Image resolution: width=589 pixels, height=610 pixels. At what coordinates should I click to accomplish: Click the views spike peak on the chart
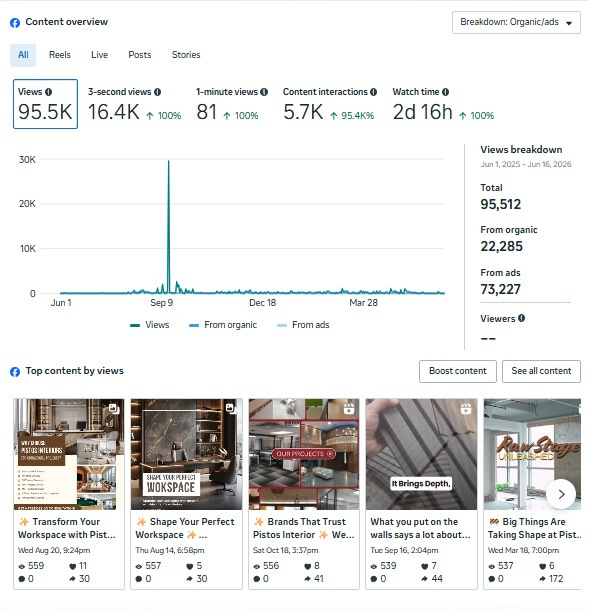click(168, 161)
